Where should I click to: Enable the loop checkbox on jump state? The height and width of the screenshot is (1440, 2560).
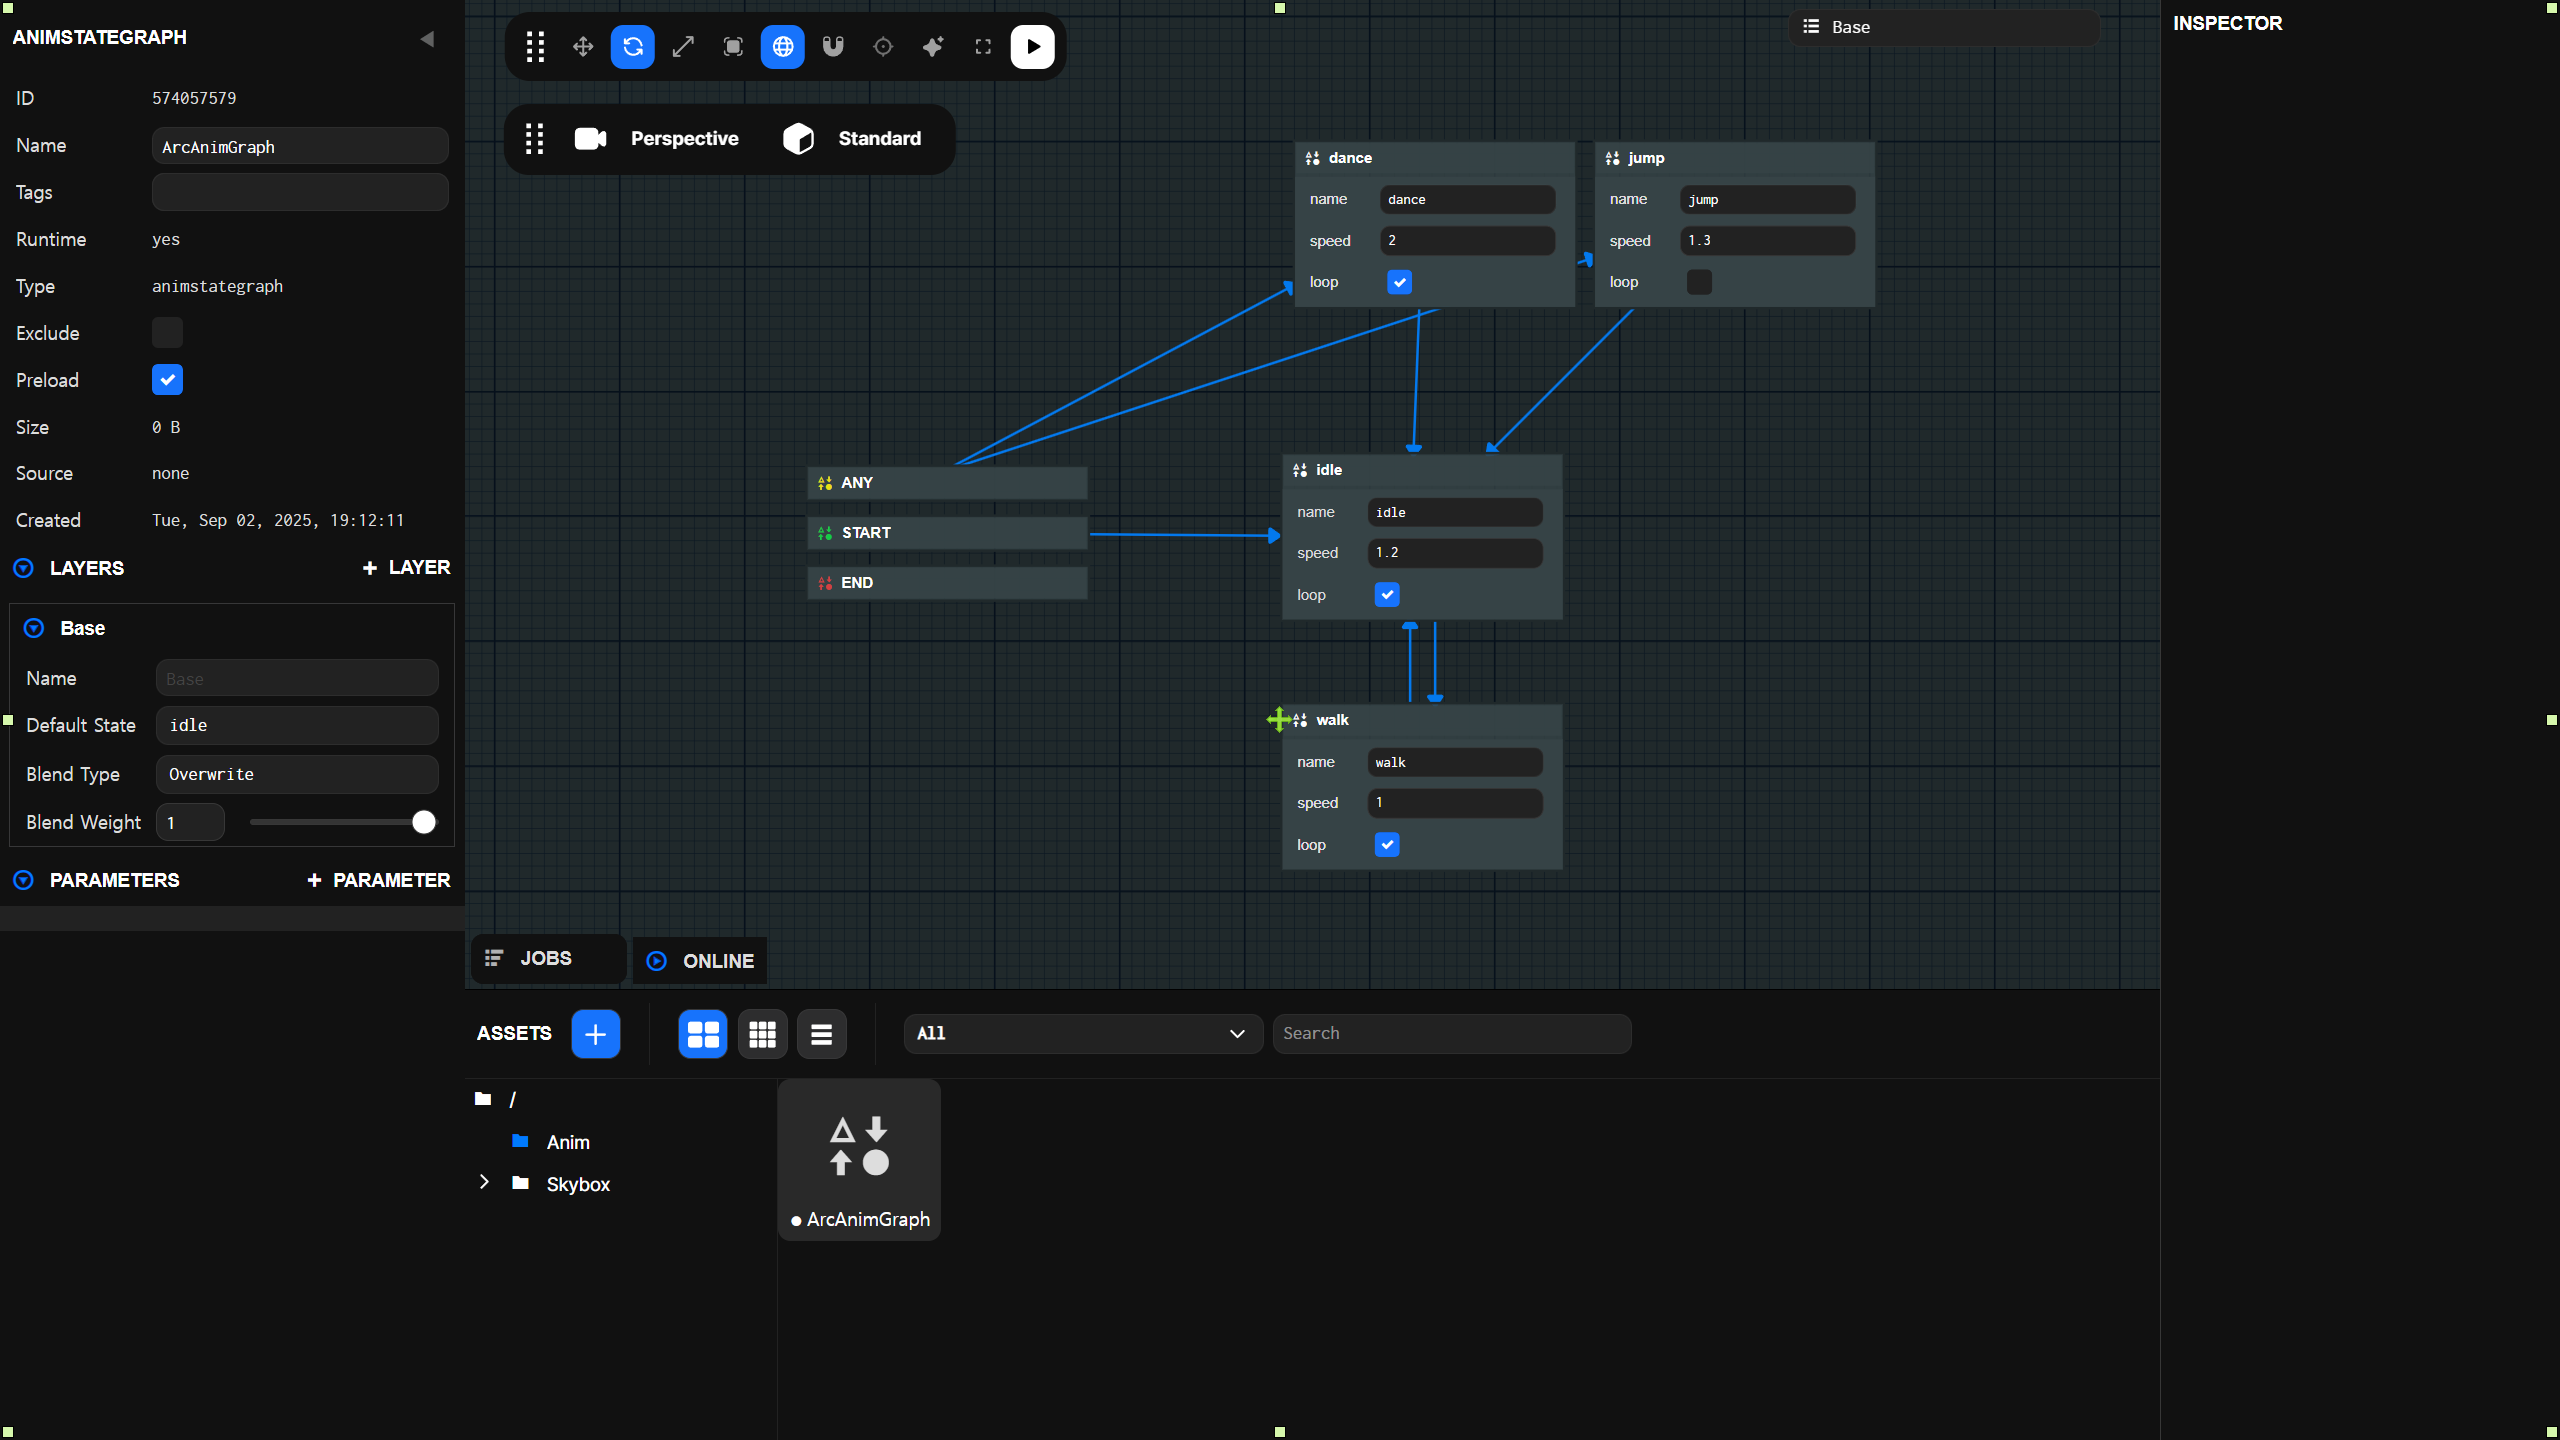pyautogui.click(x=1698, y=282)
